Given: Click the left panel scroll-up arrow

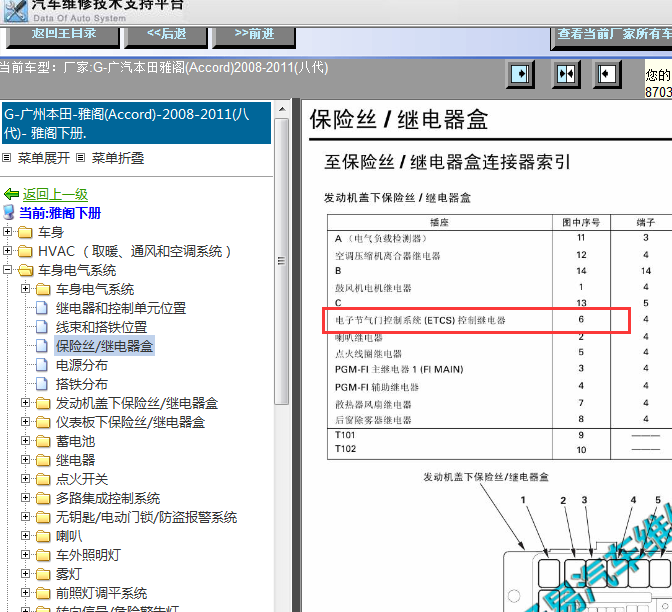Looking at the screenshot, I should pos(282,109).
